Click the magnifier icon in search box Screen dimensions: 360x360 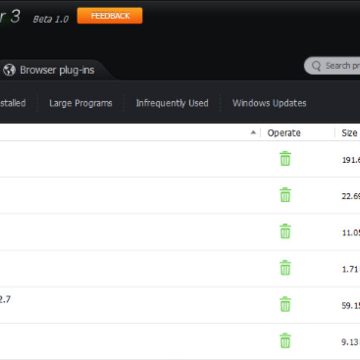(x=316, y=66)
